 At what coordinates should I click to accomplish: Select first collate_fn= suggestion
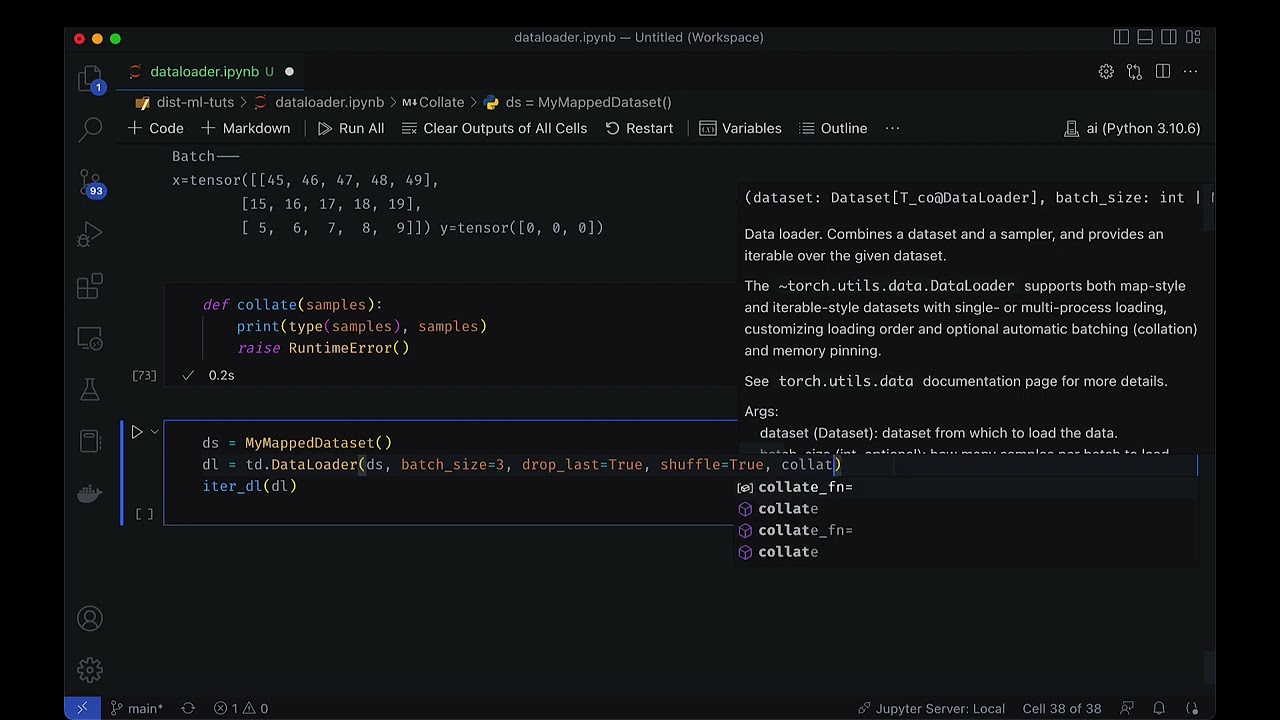pyautogui.click(x=967, y=487)
